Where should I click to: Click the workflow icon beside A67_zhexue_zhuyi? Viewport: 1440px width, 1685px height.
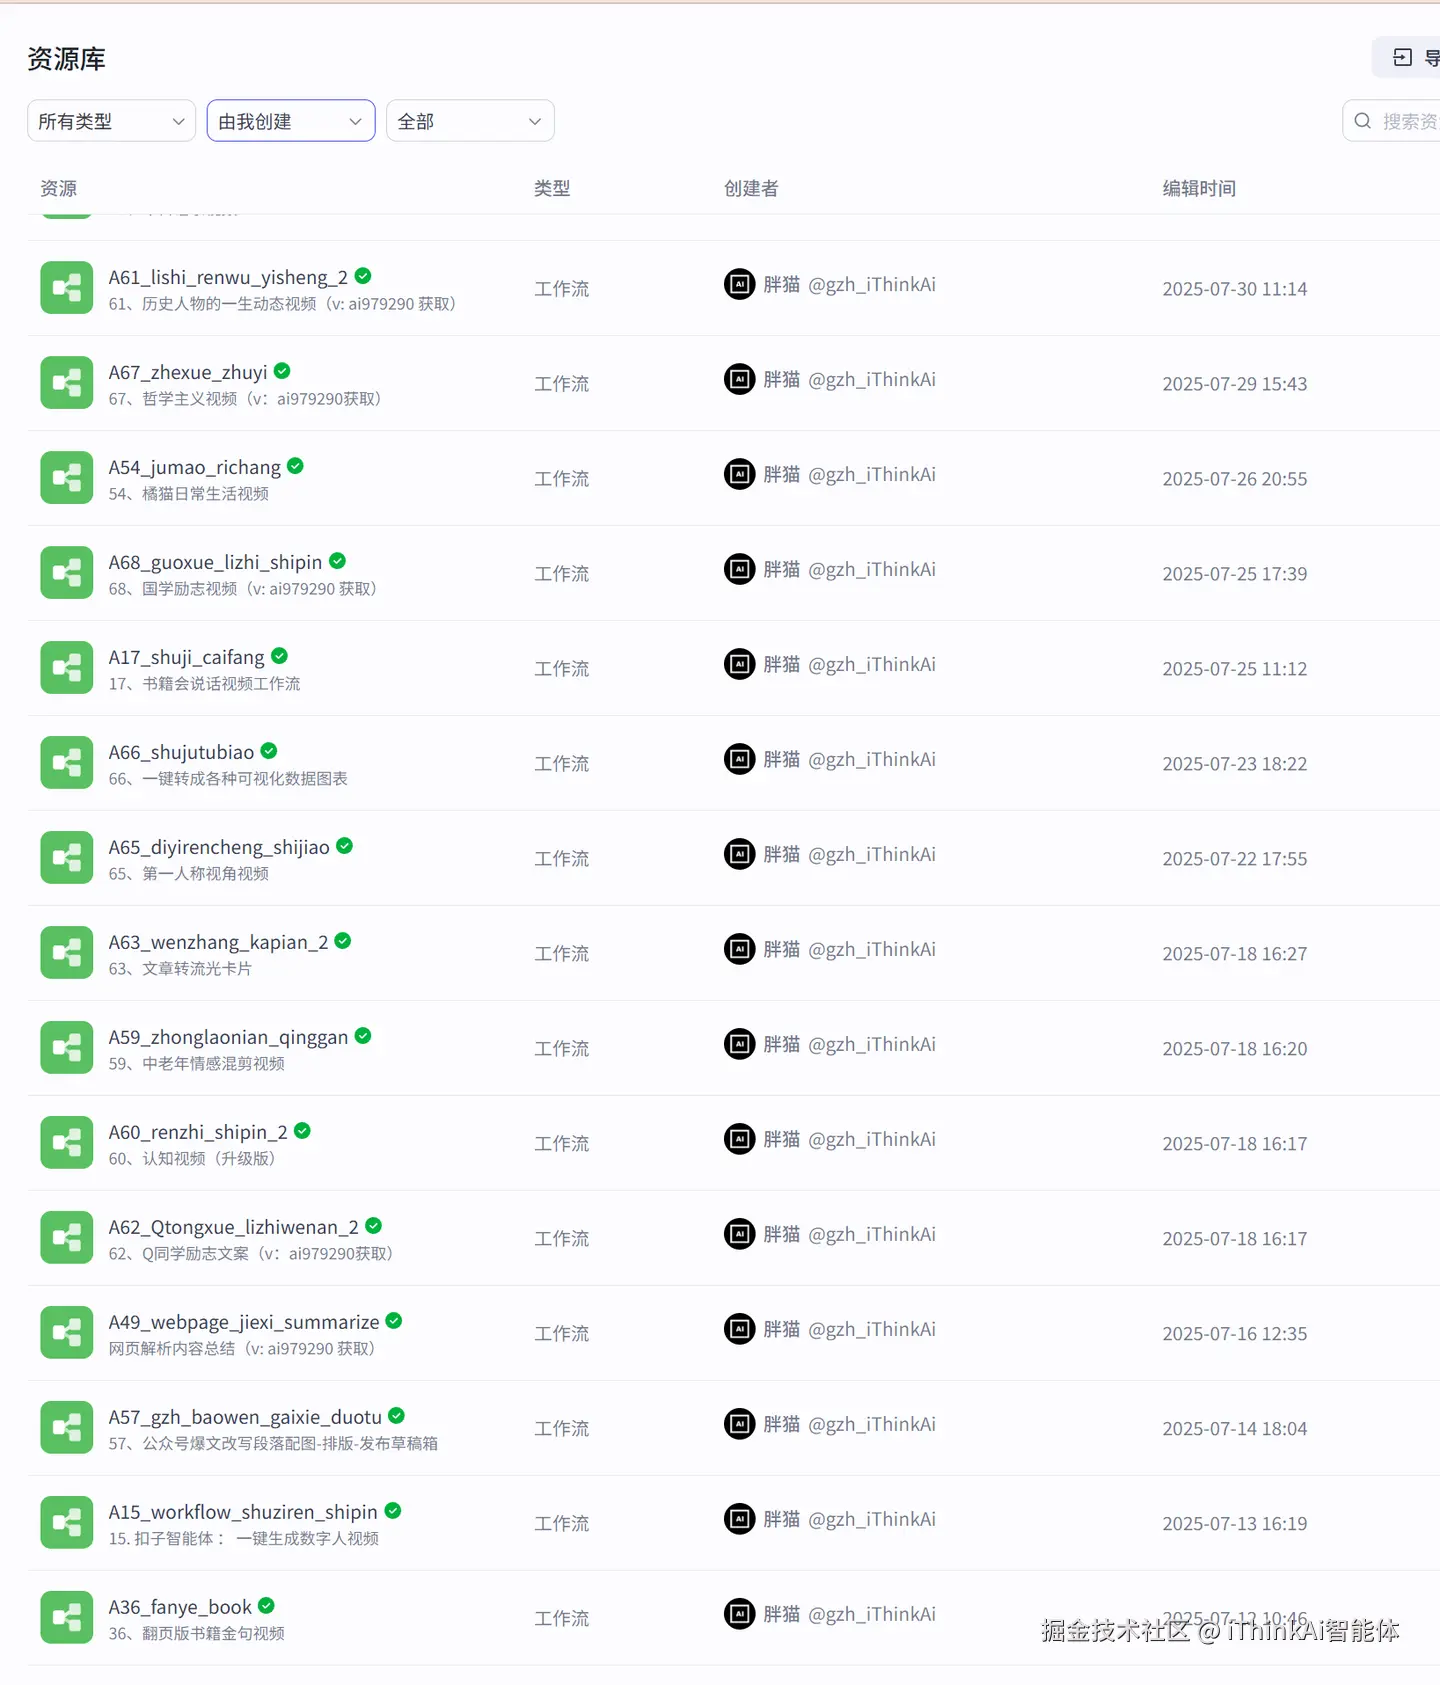tap(66, 383)
